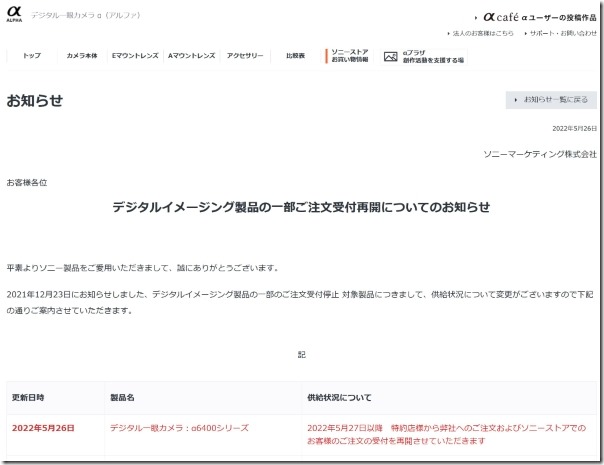Click the red 2022年5月26日 table cell
Screen dimensions: 604x465
click(x=43, y=428)
